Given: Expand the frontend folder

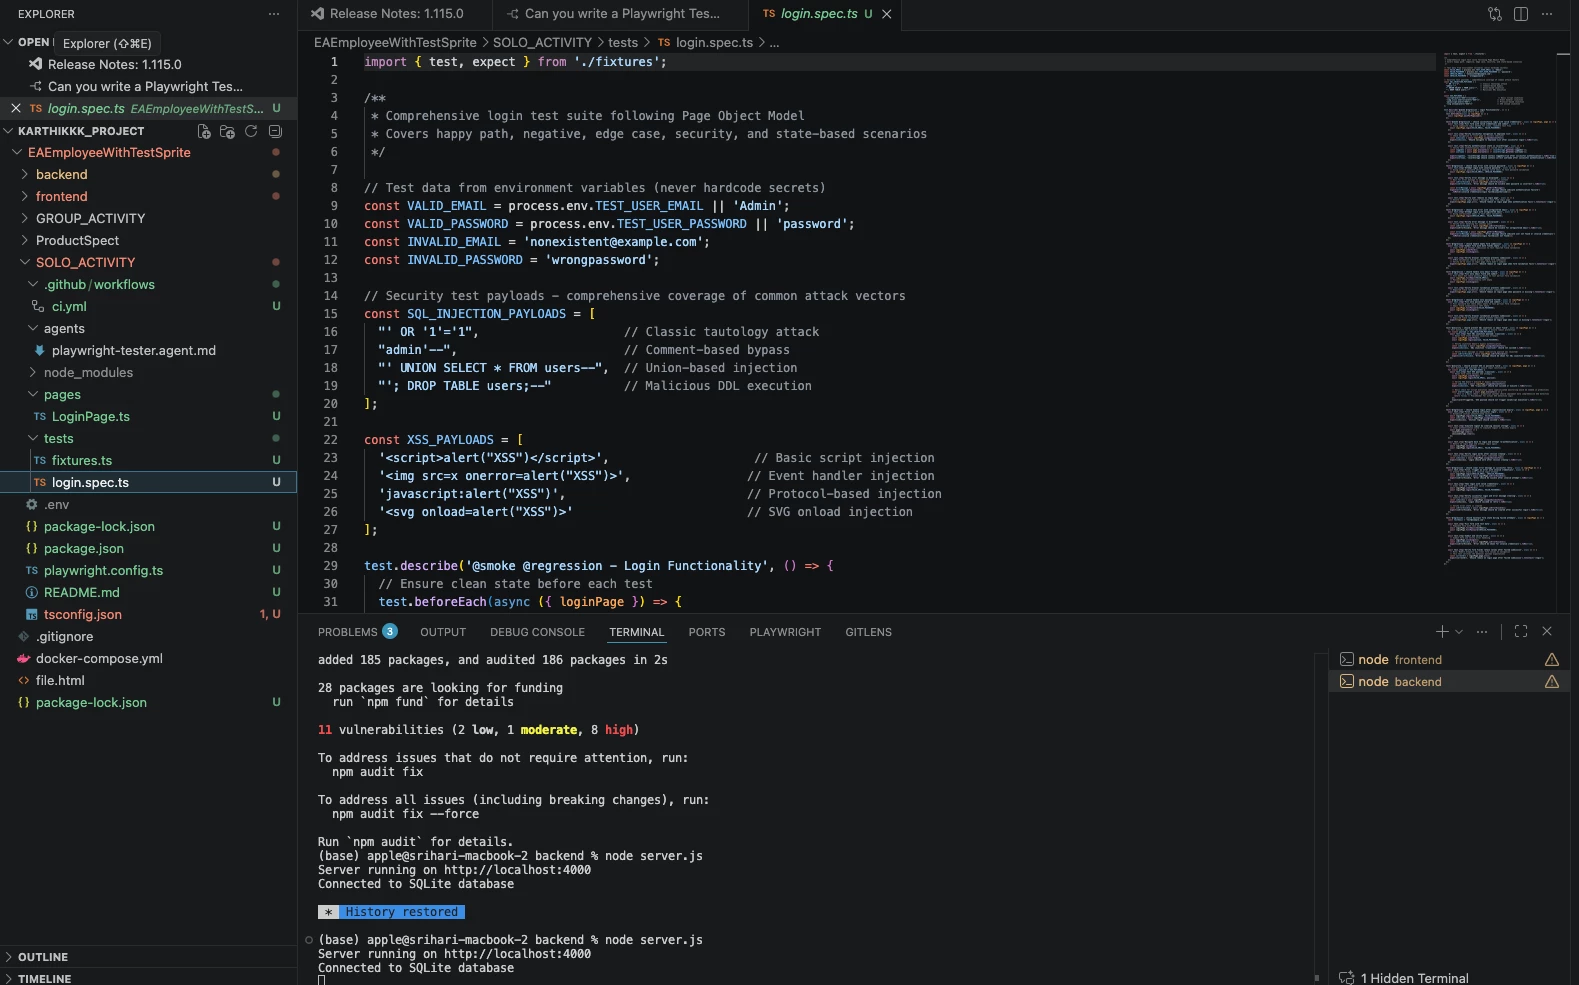Looking at the screenshot, I should point(61,197).
